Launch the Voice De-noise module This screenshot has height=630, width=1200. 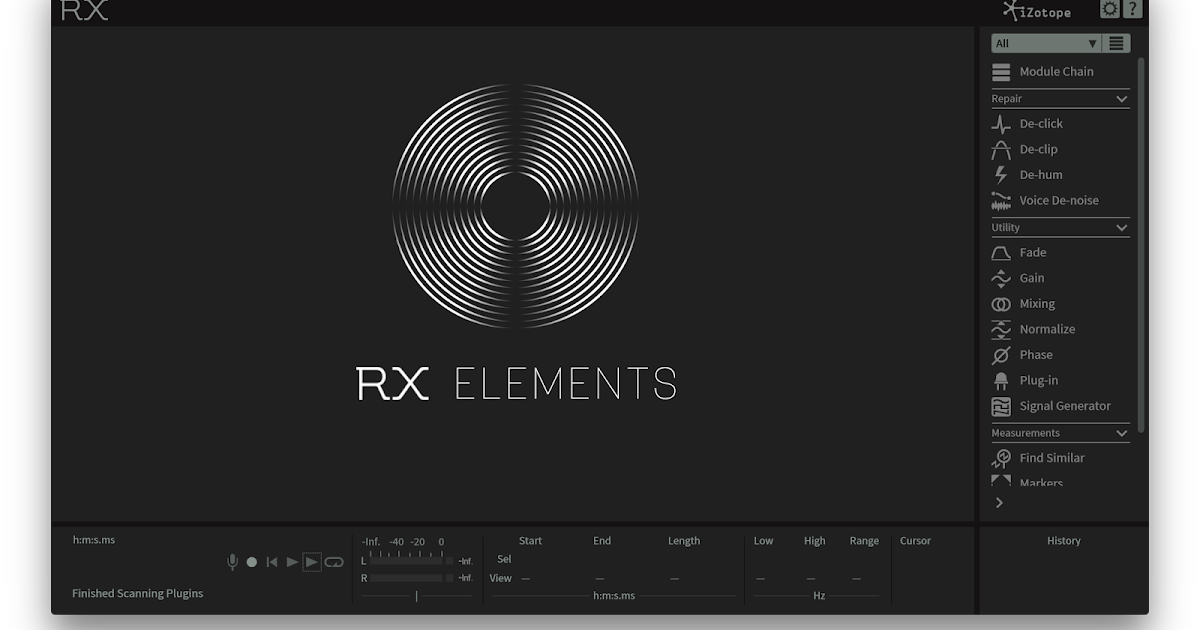click(x=1045, y=201)
